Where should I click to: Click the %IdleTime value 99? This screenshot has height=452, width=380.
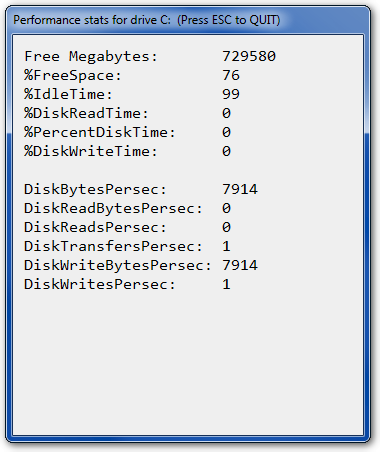coord(231,94)
